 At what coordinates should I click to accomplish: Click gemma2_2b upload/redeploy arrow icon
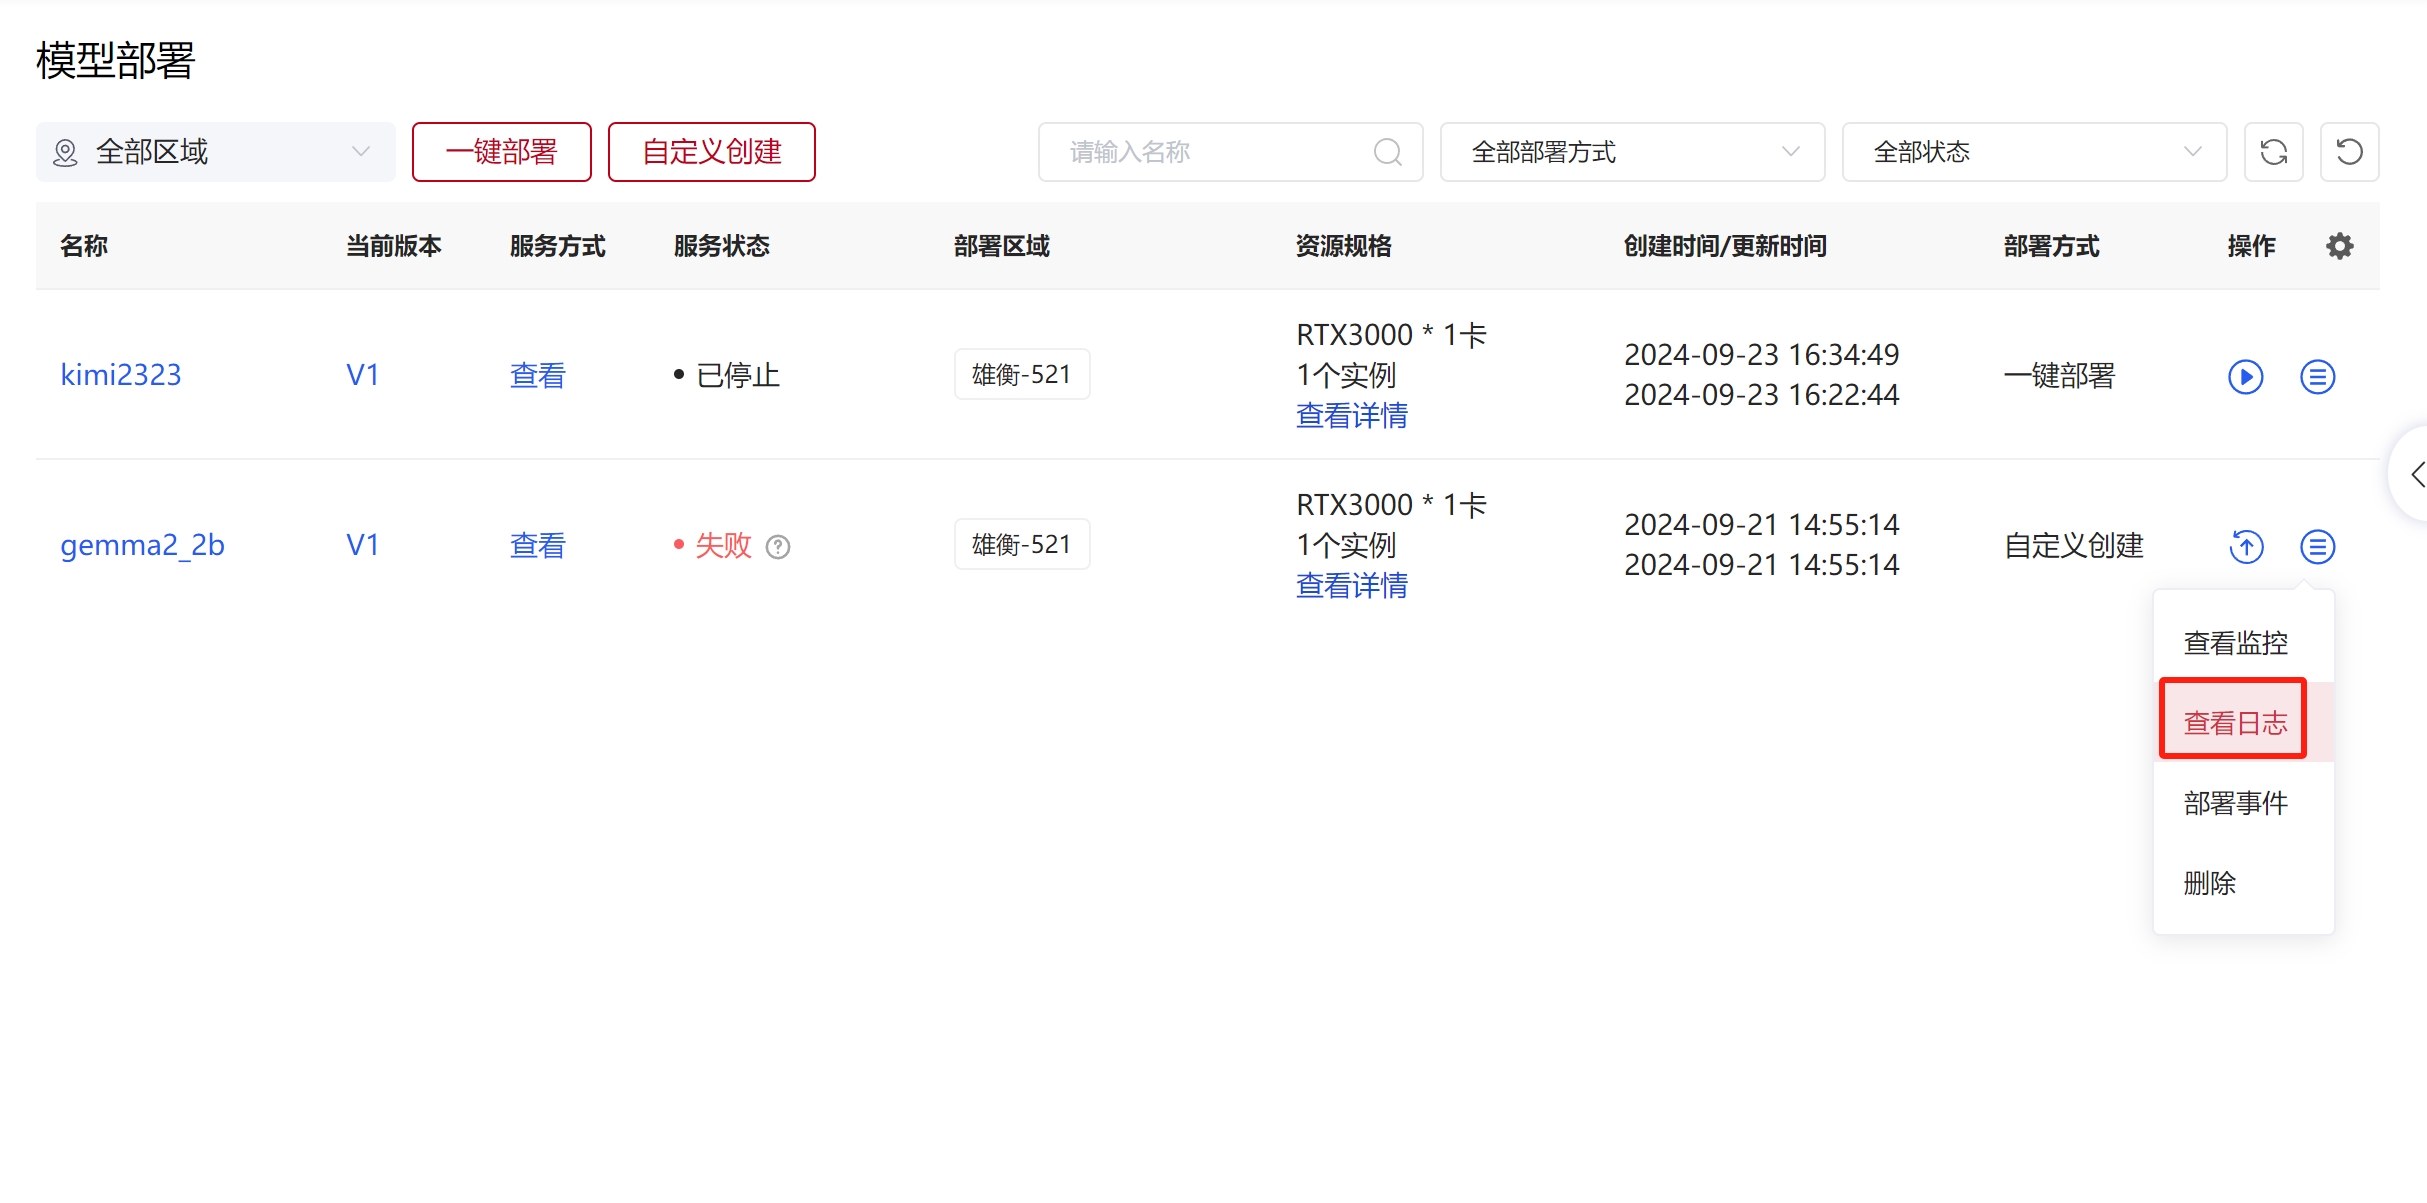coord(2246,547)
